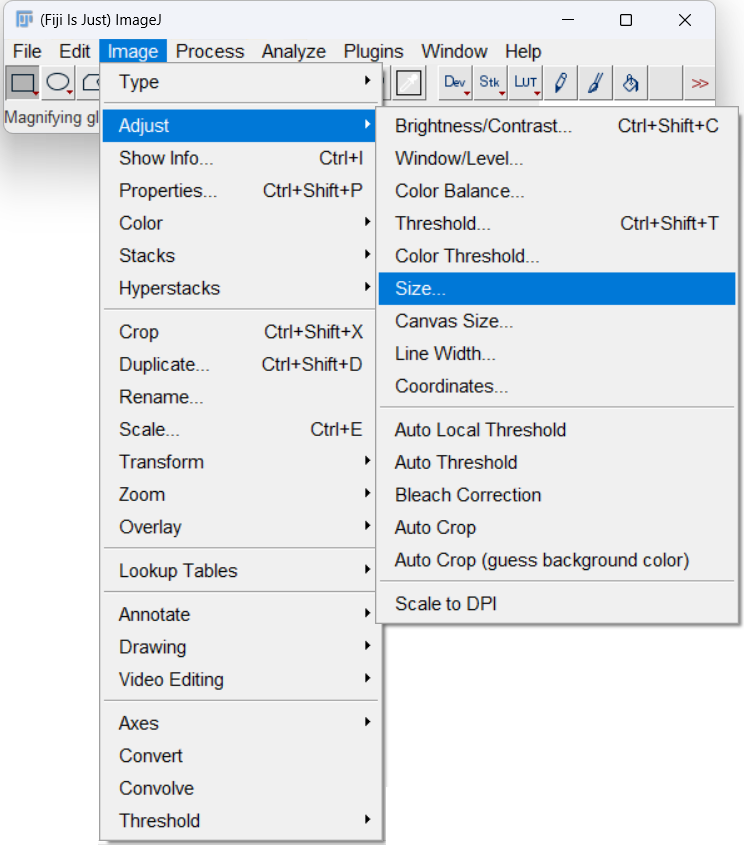Expand the Lookup Tables submenu
This screenshot has width=744, height=845.
240,571
